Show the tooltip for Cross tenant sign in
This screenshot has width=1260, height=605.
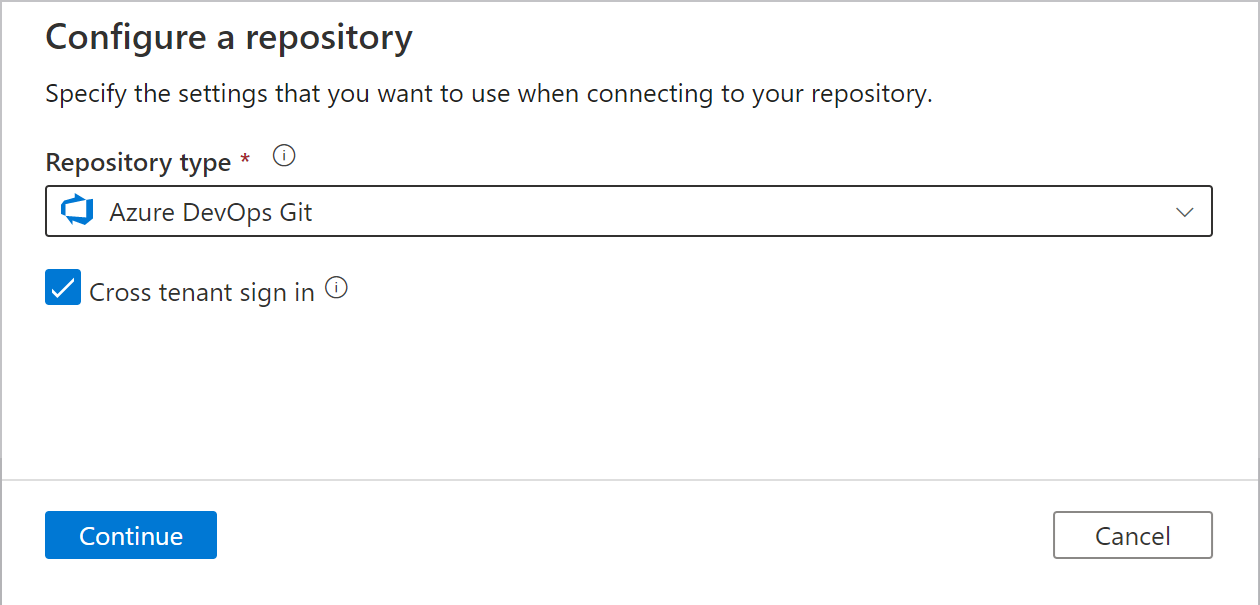point(337,288)
